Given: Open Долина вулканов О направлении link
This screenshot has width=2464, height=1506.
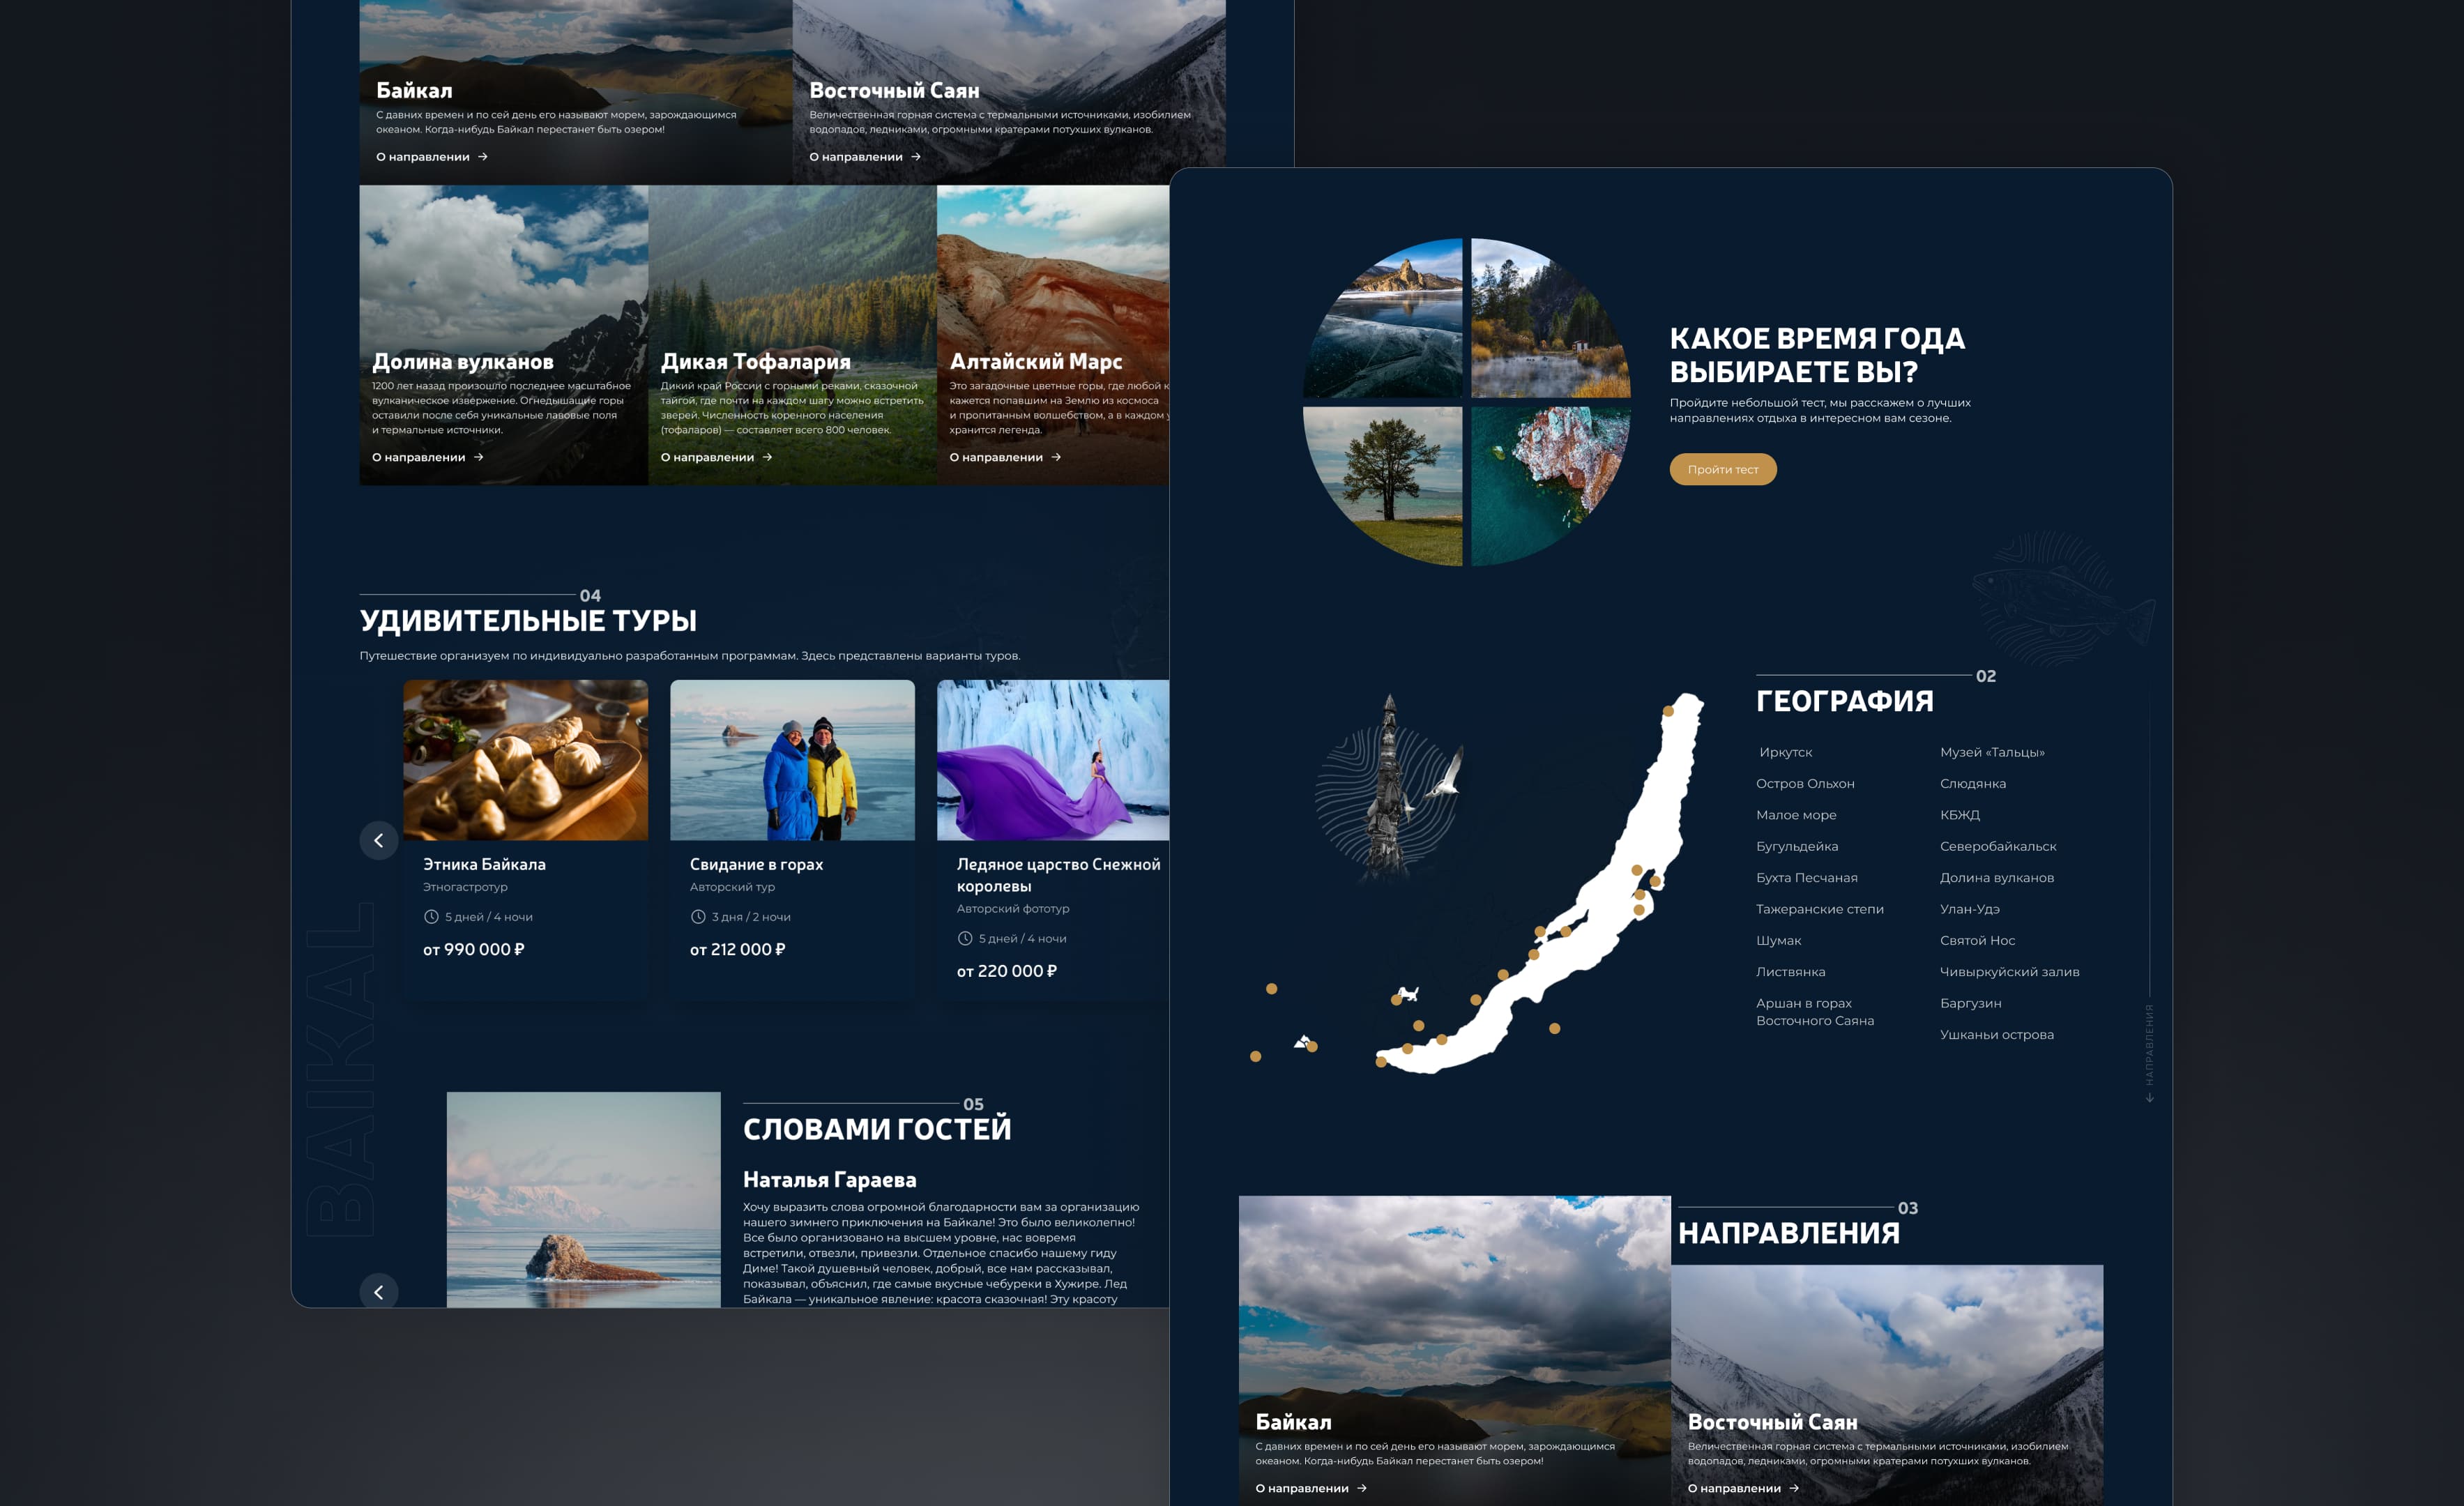Looking at the screenshot, I should point(419,457).
